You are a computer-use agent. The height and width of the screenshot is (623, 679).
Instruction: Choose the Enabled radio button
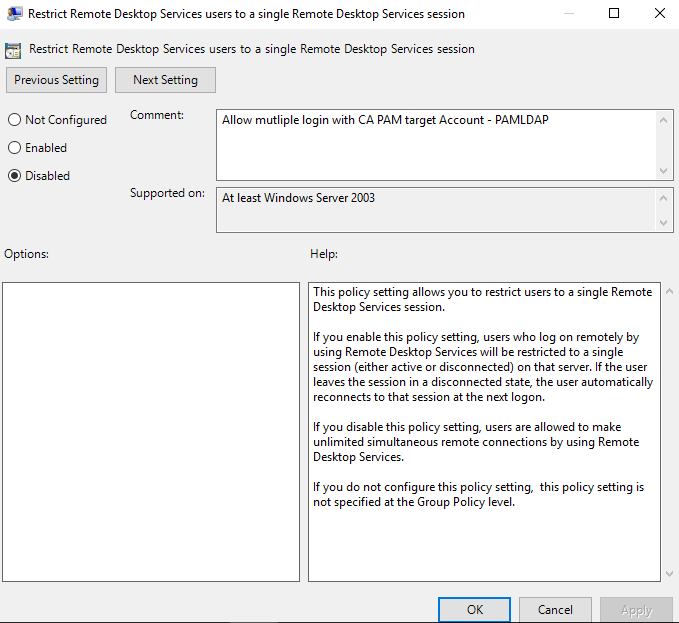(14, 148)
